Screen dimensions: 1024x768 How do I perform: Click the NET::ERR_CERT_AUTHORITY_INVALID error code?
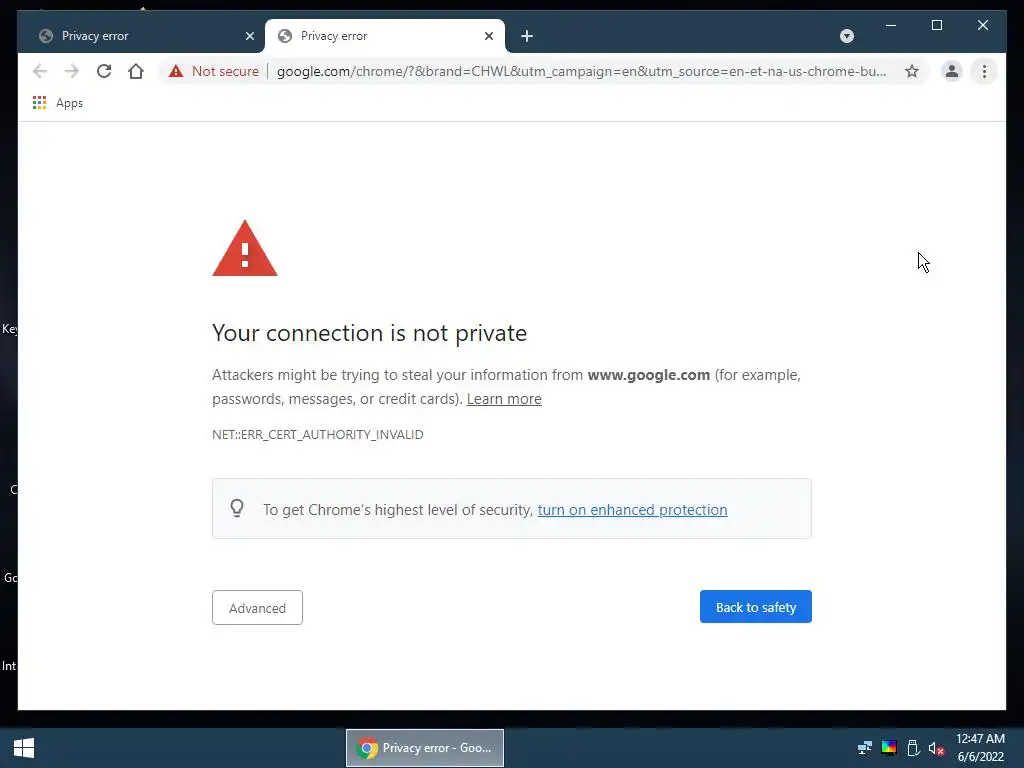tap(317, 435)
